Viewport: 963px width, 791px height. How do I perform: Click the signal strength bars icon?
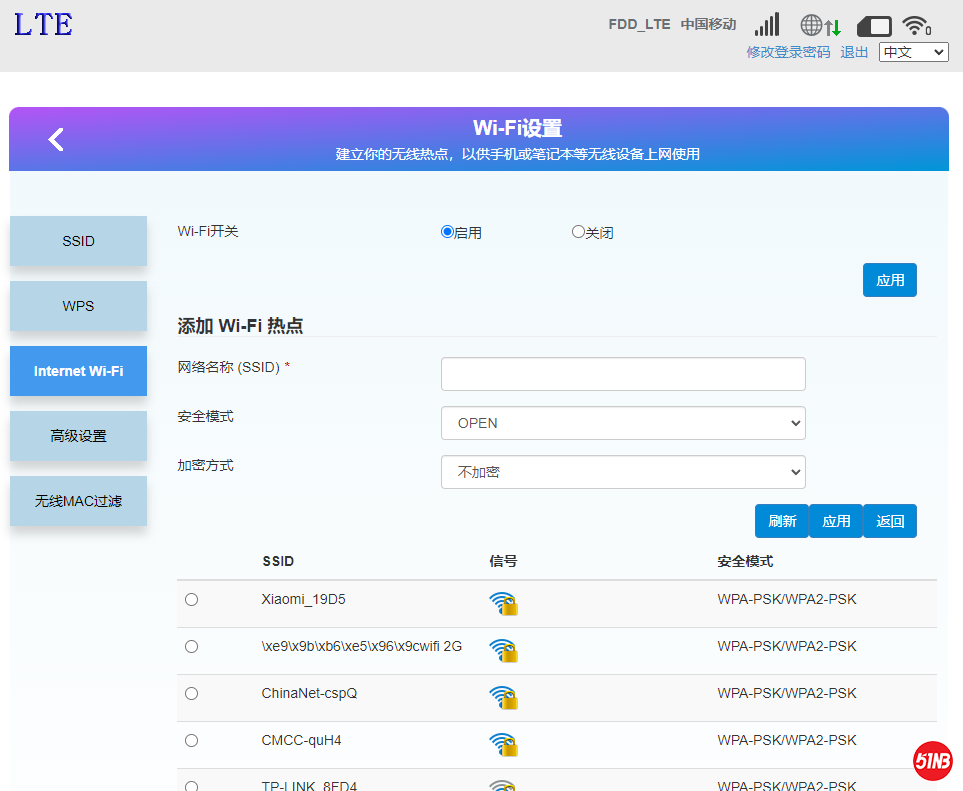point(767,25)
